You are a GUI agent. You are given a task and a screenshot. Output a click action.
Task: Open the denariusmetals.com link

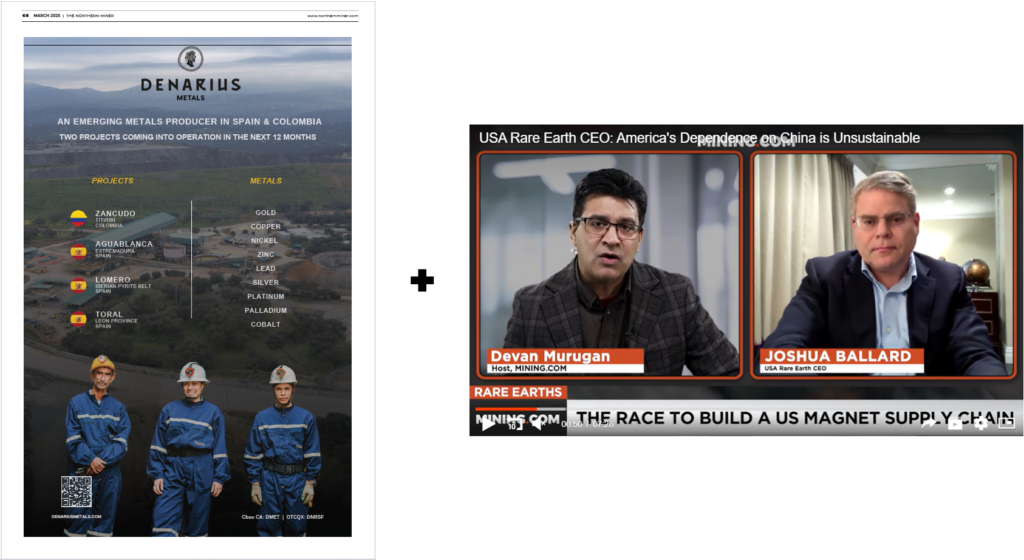click(76, 516)
